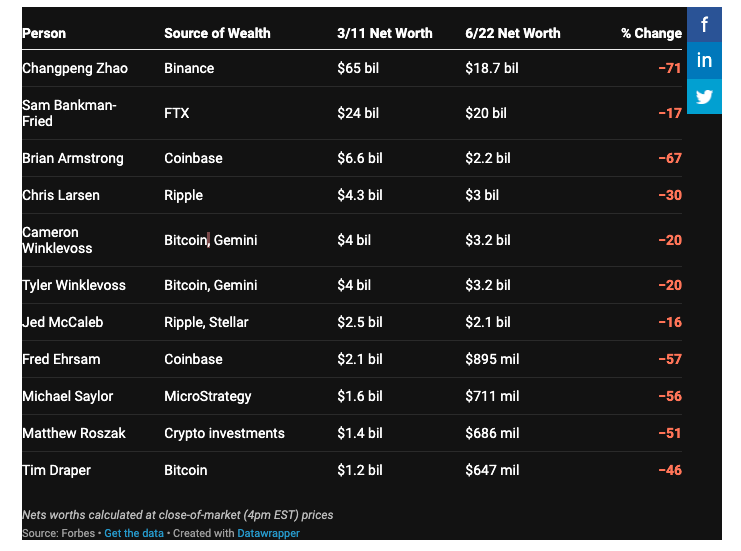This screenshot has height=551, width=741.
Task: Click the 6/22 Net Worth header
Action: tap(513, 33)
